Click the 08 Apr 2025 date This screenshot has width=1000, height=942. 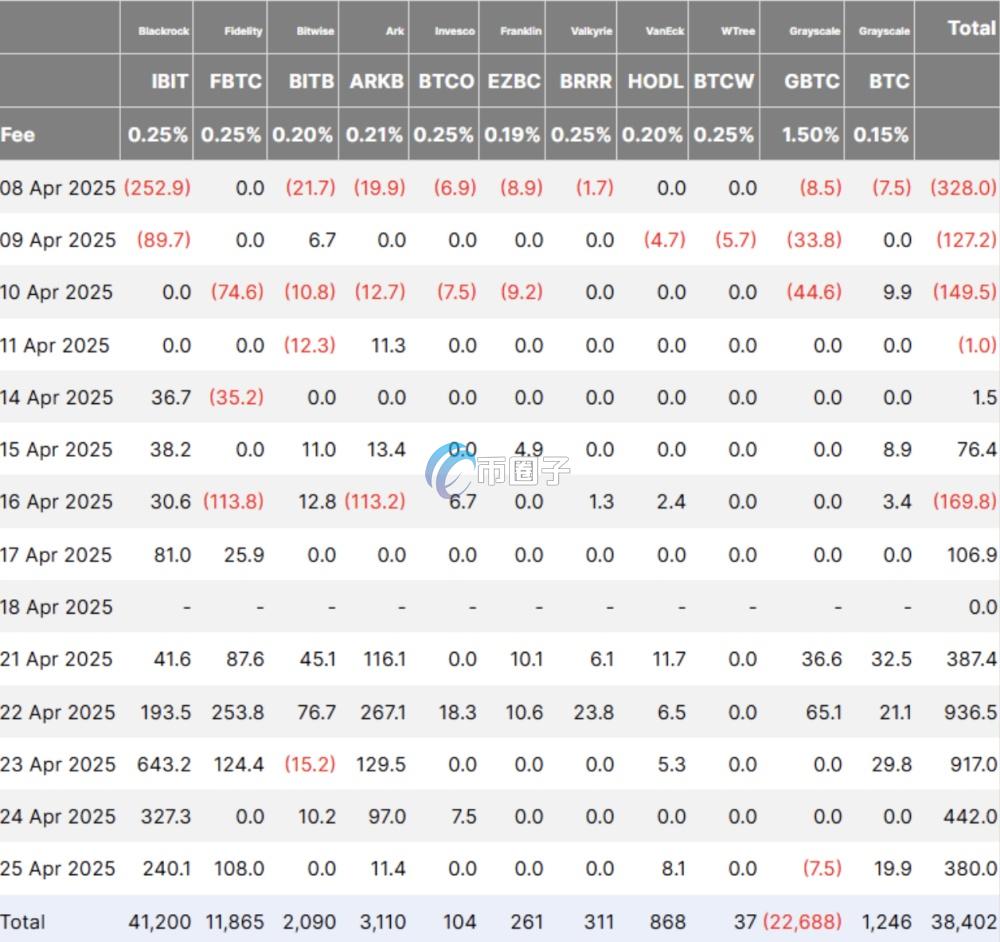(x=58, y=188)
